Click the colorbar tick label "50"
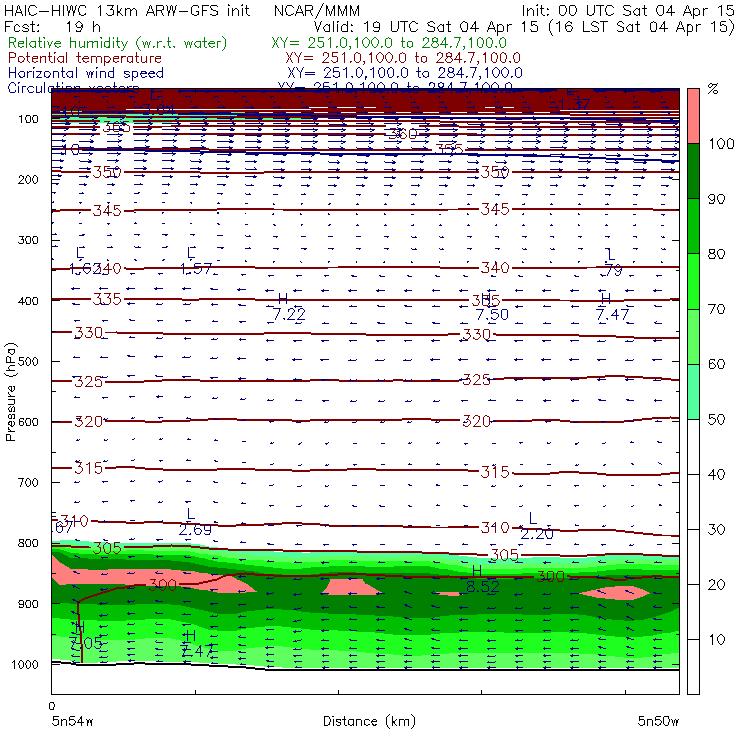This screenshot has height=740, width=740. click(x=716, y=419)
